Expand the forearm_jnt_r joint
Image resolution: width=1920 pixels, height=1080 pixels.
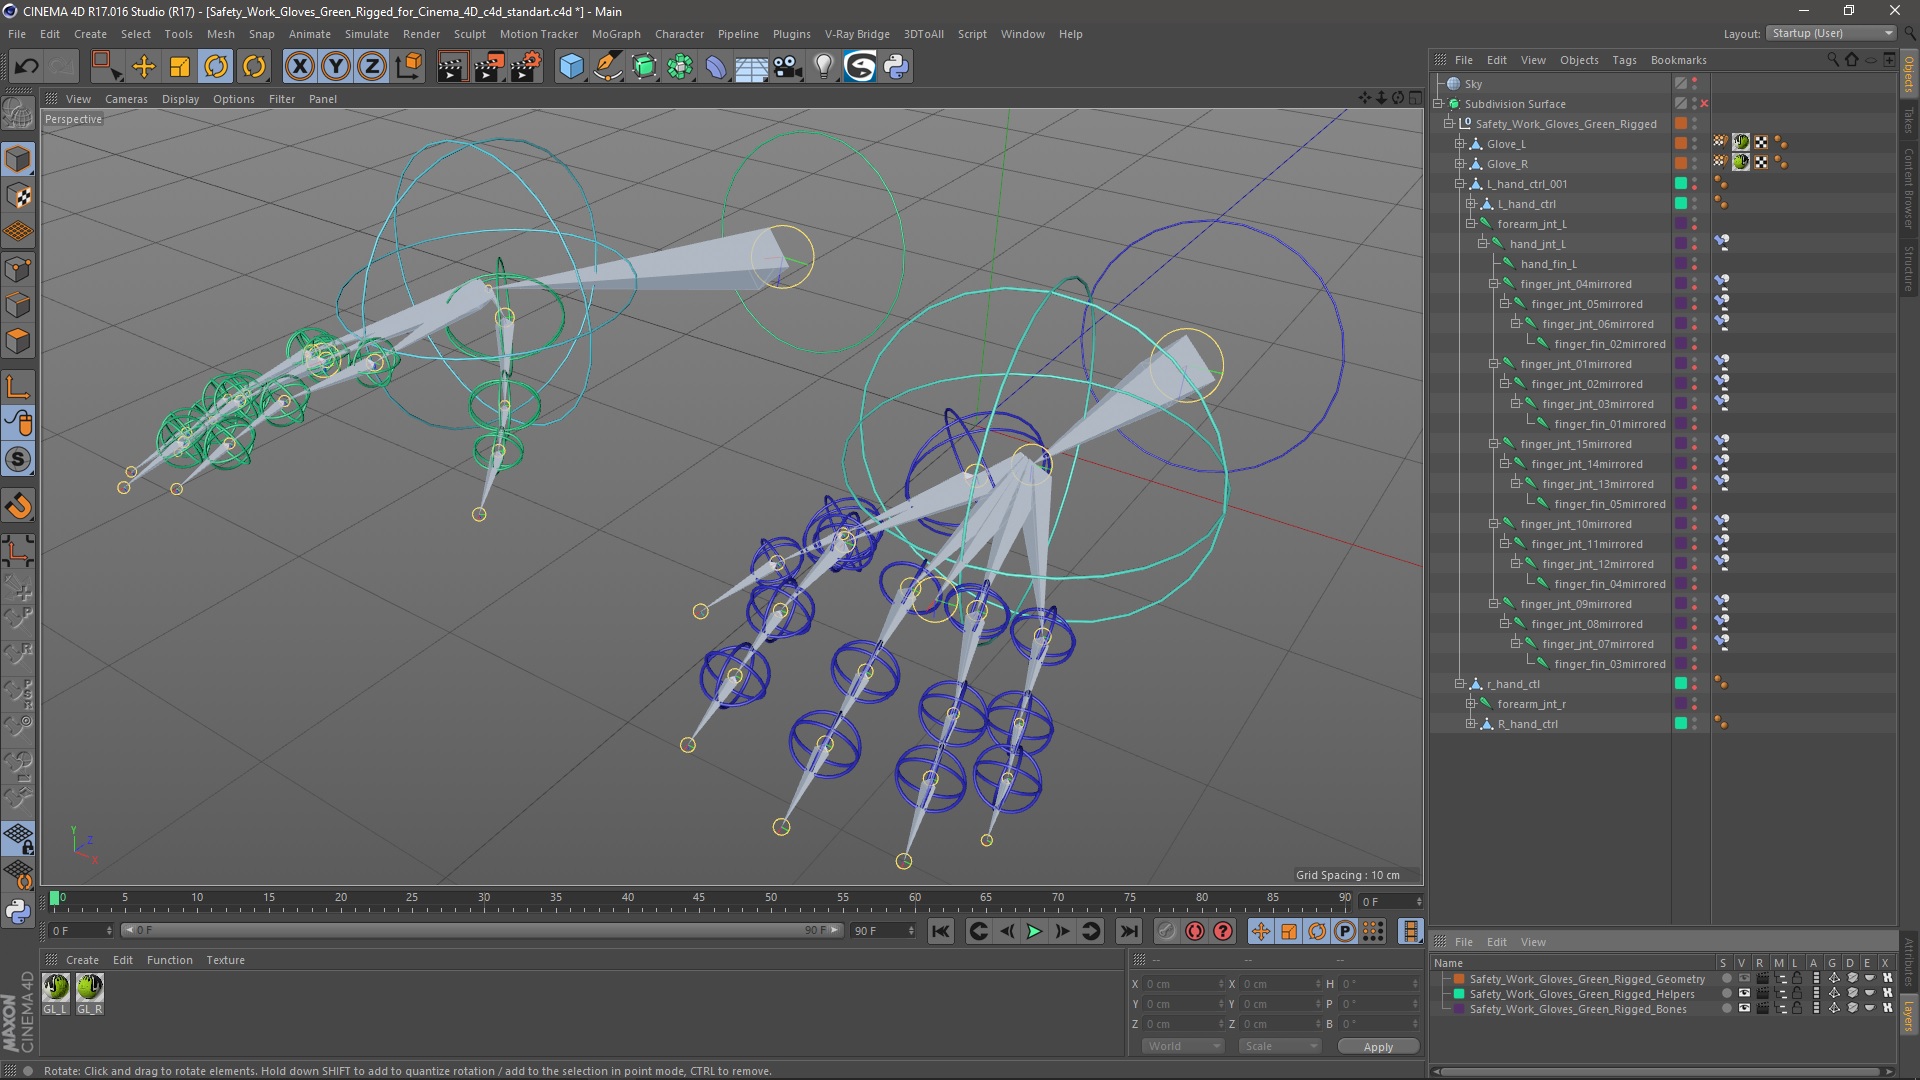[1471, 704]
